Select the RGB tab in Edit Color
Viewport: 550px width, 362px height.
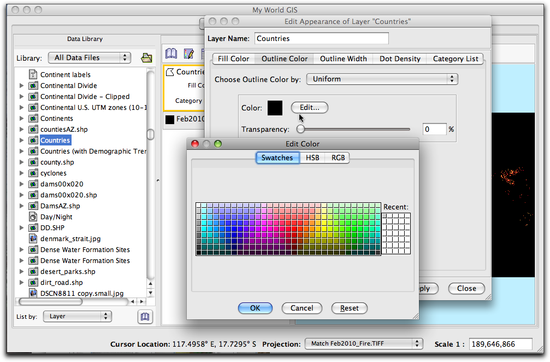tap(338, 158)
